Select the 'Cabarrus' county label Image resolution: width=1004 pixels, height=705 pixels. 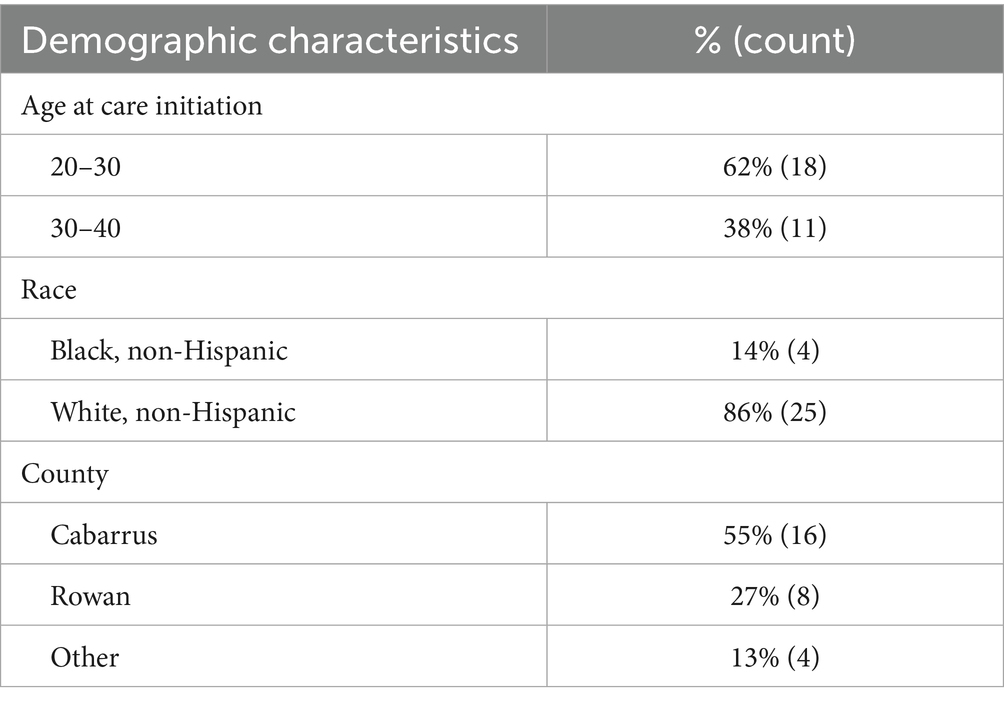(104, 535)
